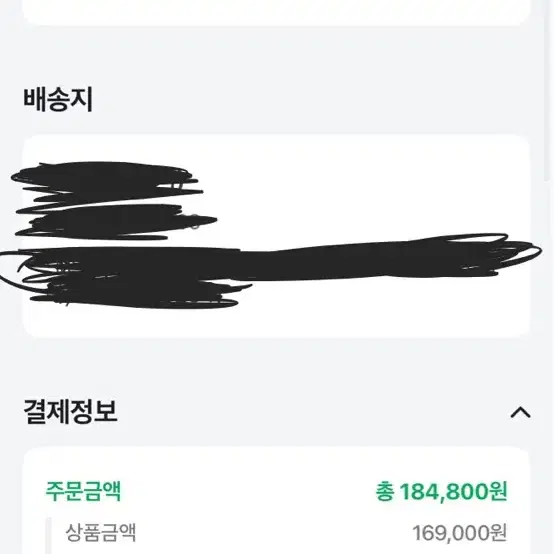Click the gray bar beside 상품금액
The image size is (554, 554).
49,535
